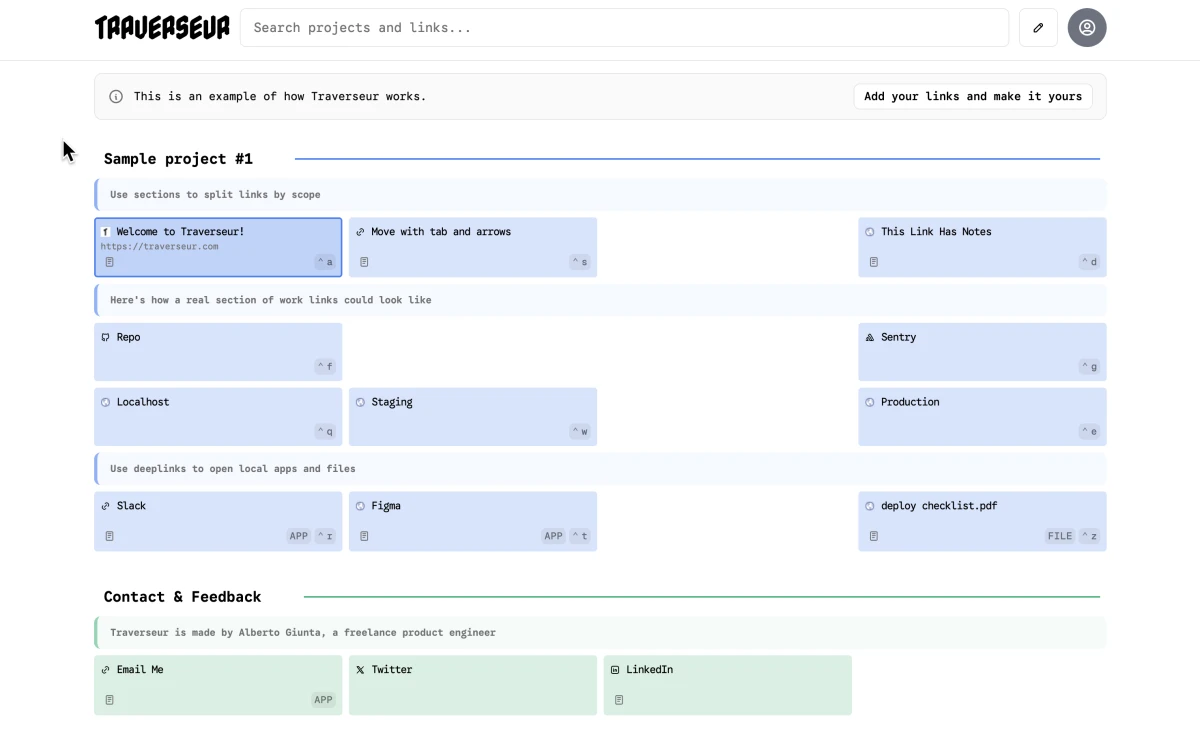Click the Traverseur logo
Screen dimensions: 1200x738
tap(162, 28)
